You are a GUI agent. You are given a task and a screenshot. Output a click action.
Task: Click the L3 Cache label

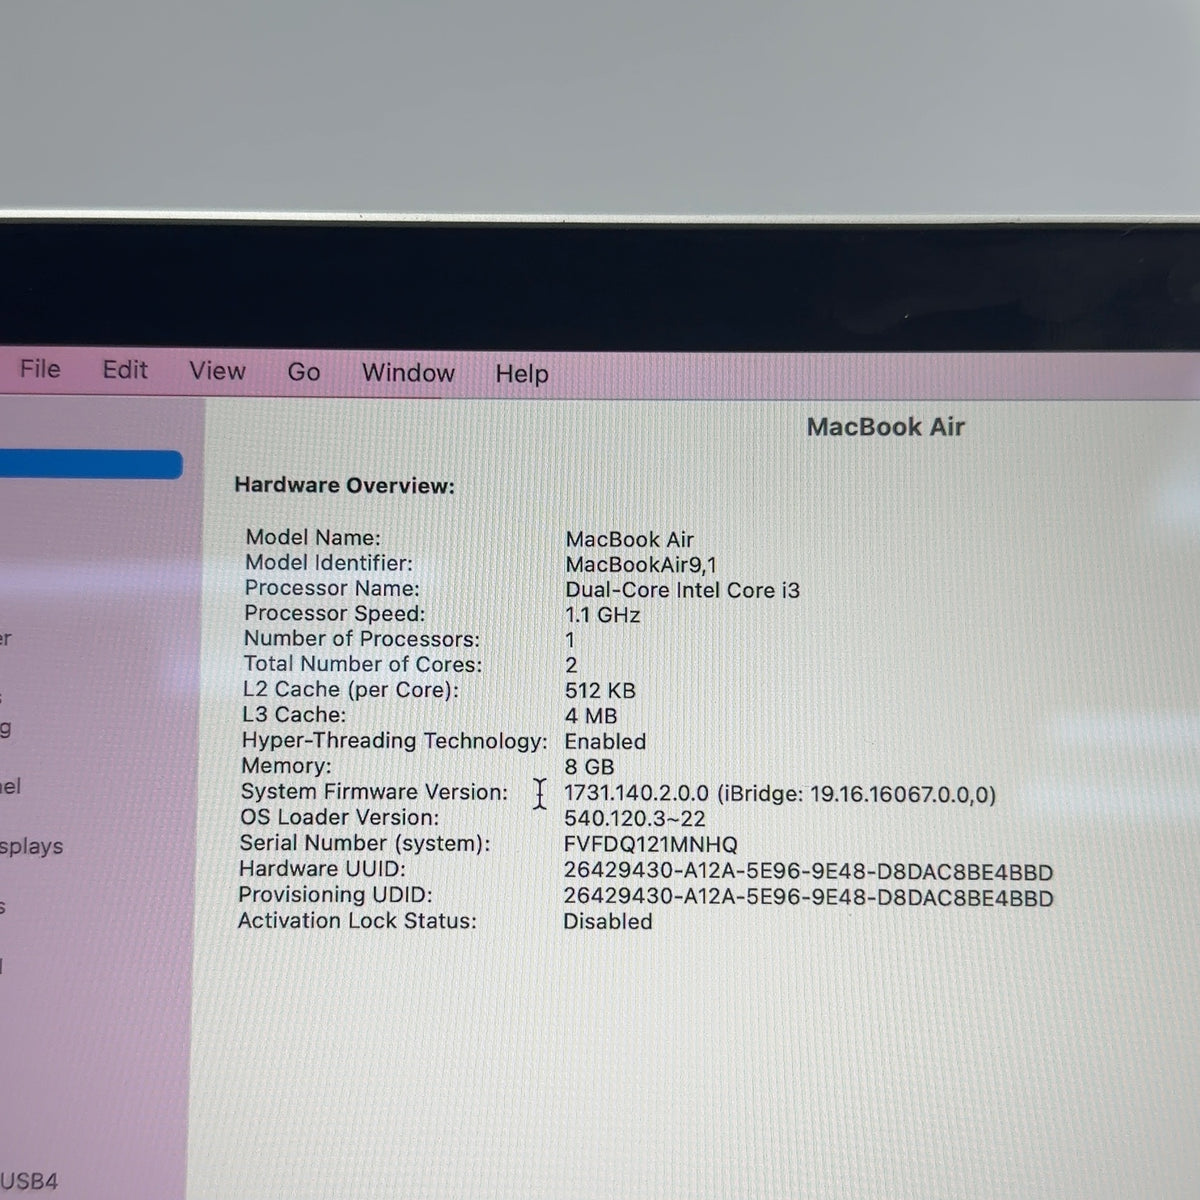(294, 715)
